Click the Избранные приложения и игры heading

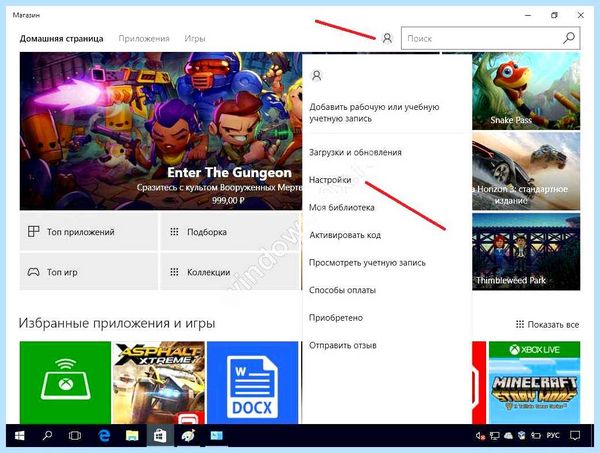pos(117,323)
